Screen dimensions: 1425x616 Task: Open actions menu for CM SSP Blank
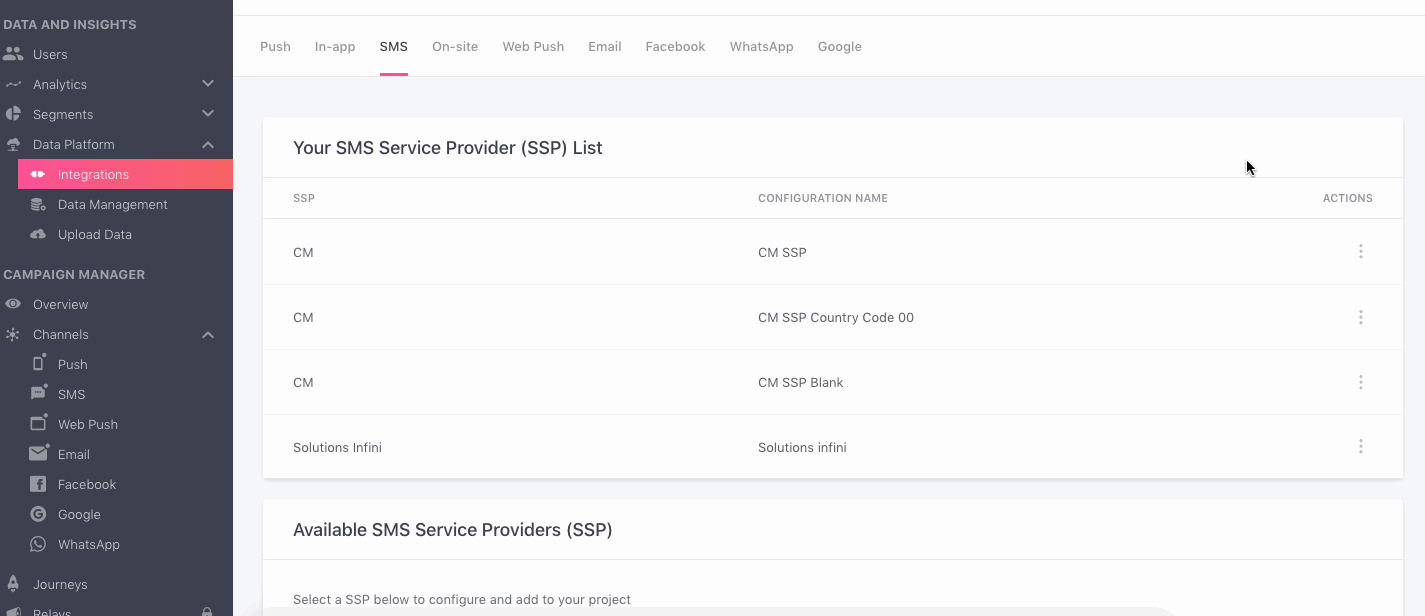pyautogui.click(x=1360, y=382)
